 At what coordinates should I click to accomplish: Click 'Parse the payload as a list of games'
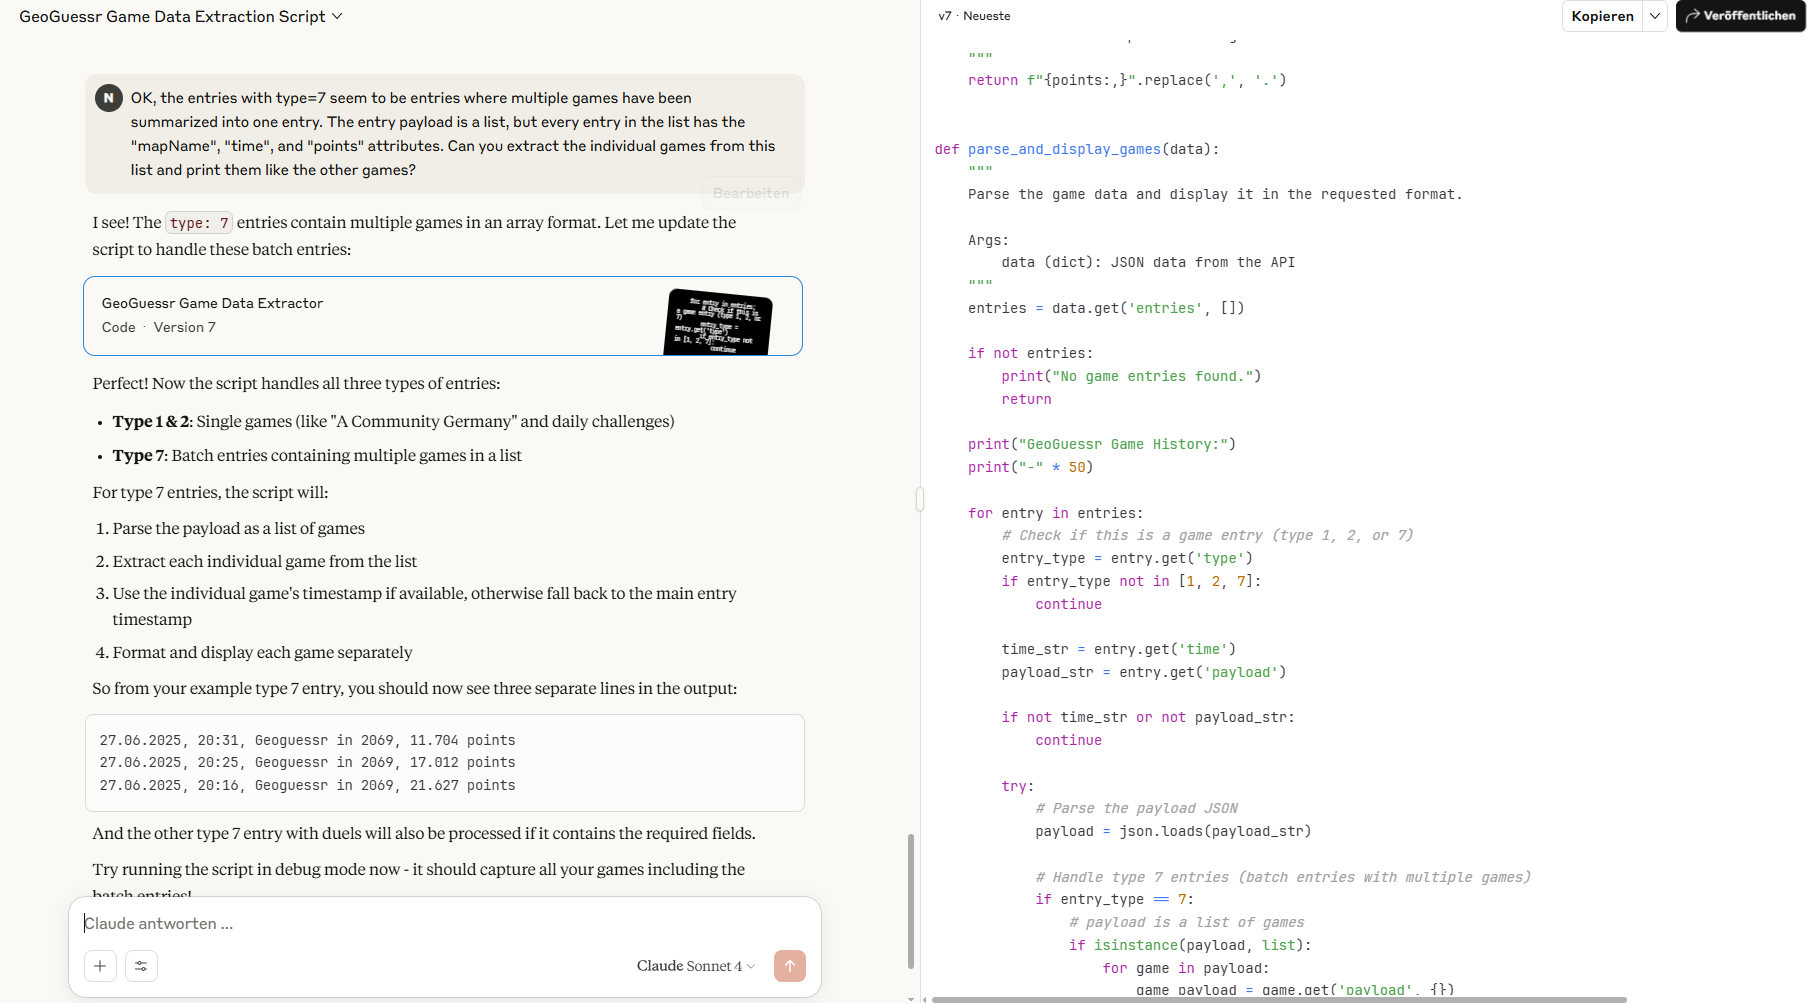coord(238,528)
